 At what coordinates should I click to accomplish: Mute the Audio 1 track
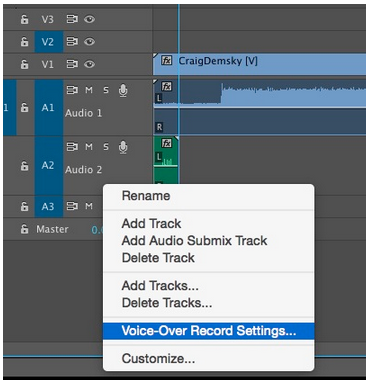89,90
